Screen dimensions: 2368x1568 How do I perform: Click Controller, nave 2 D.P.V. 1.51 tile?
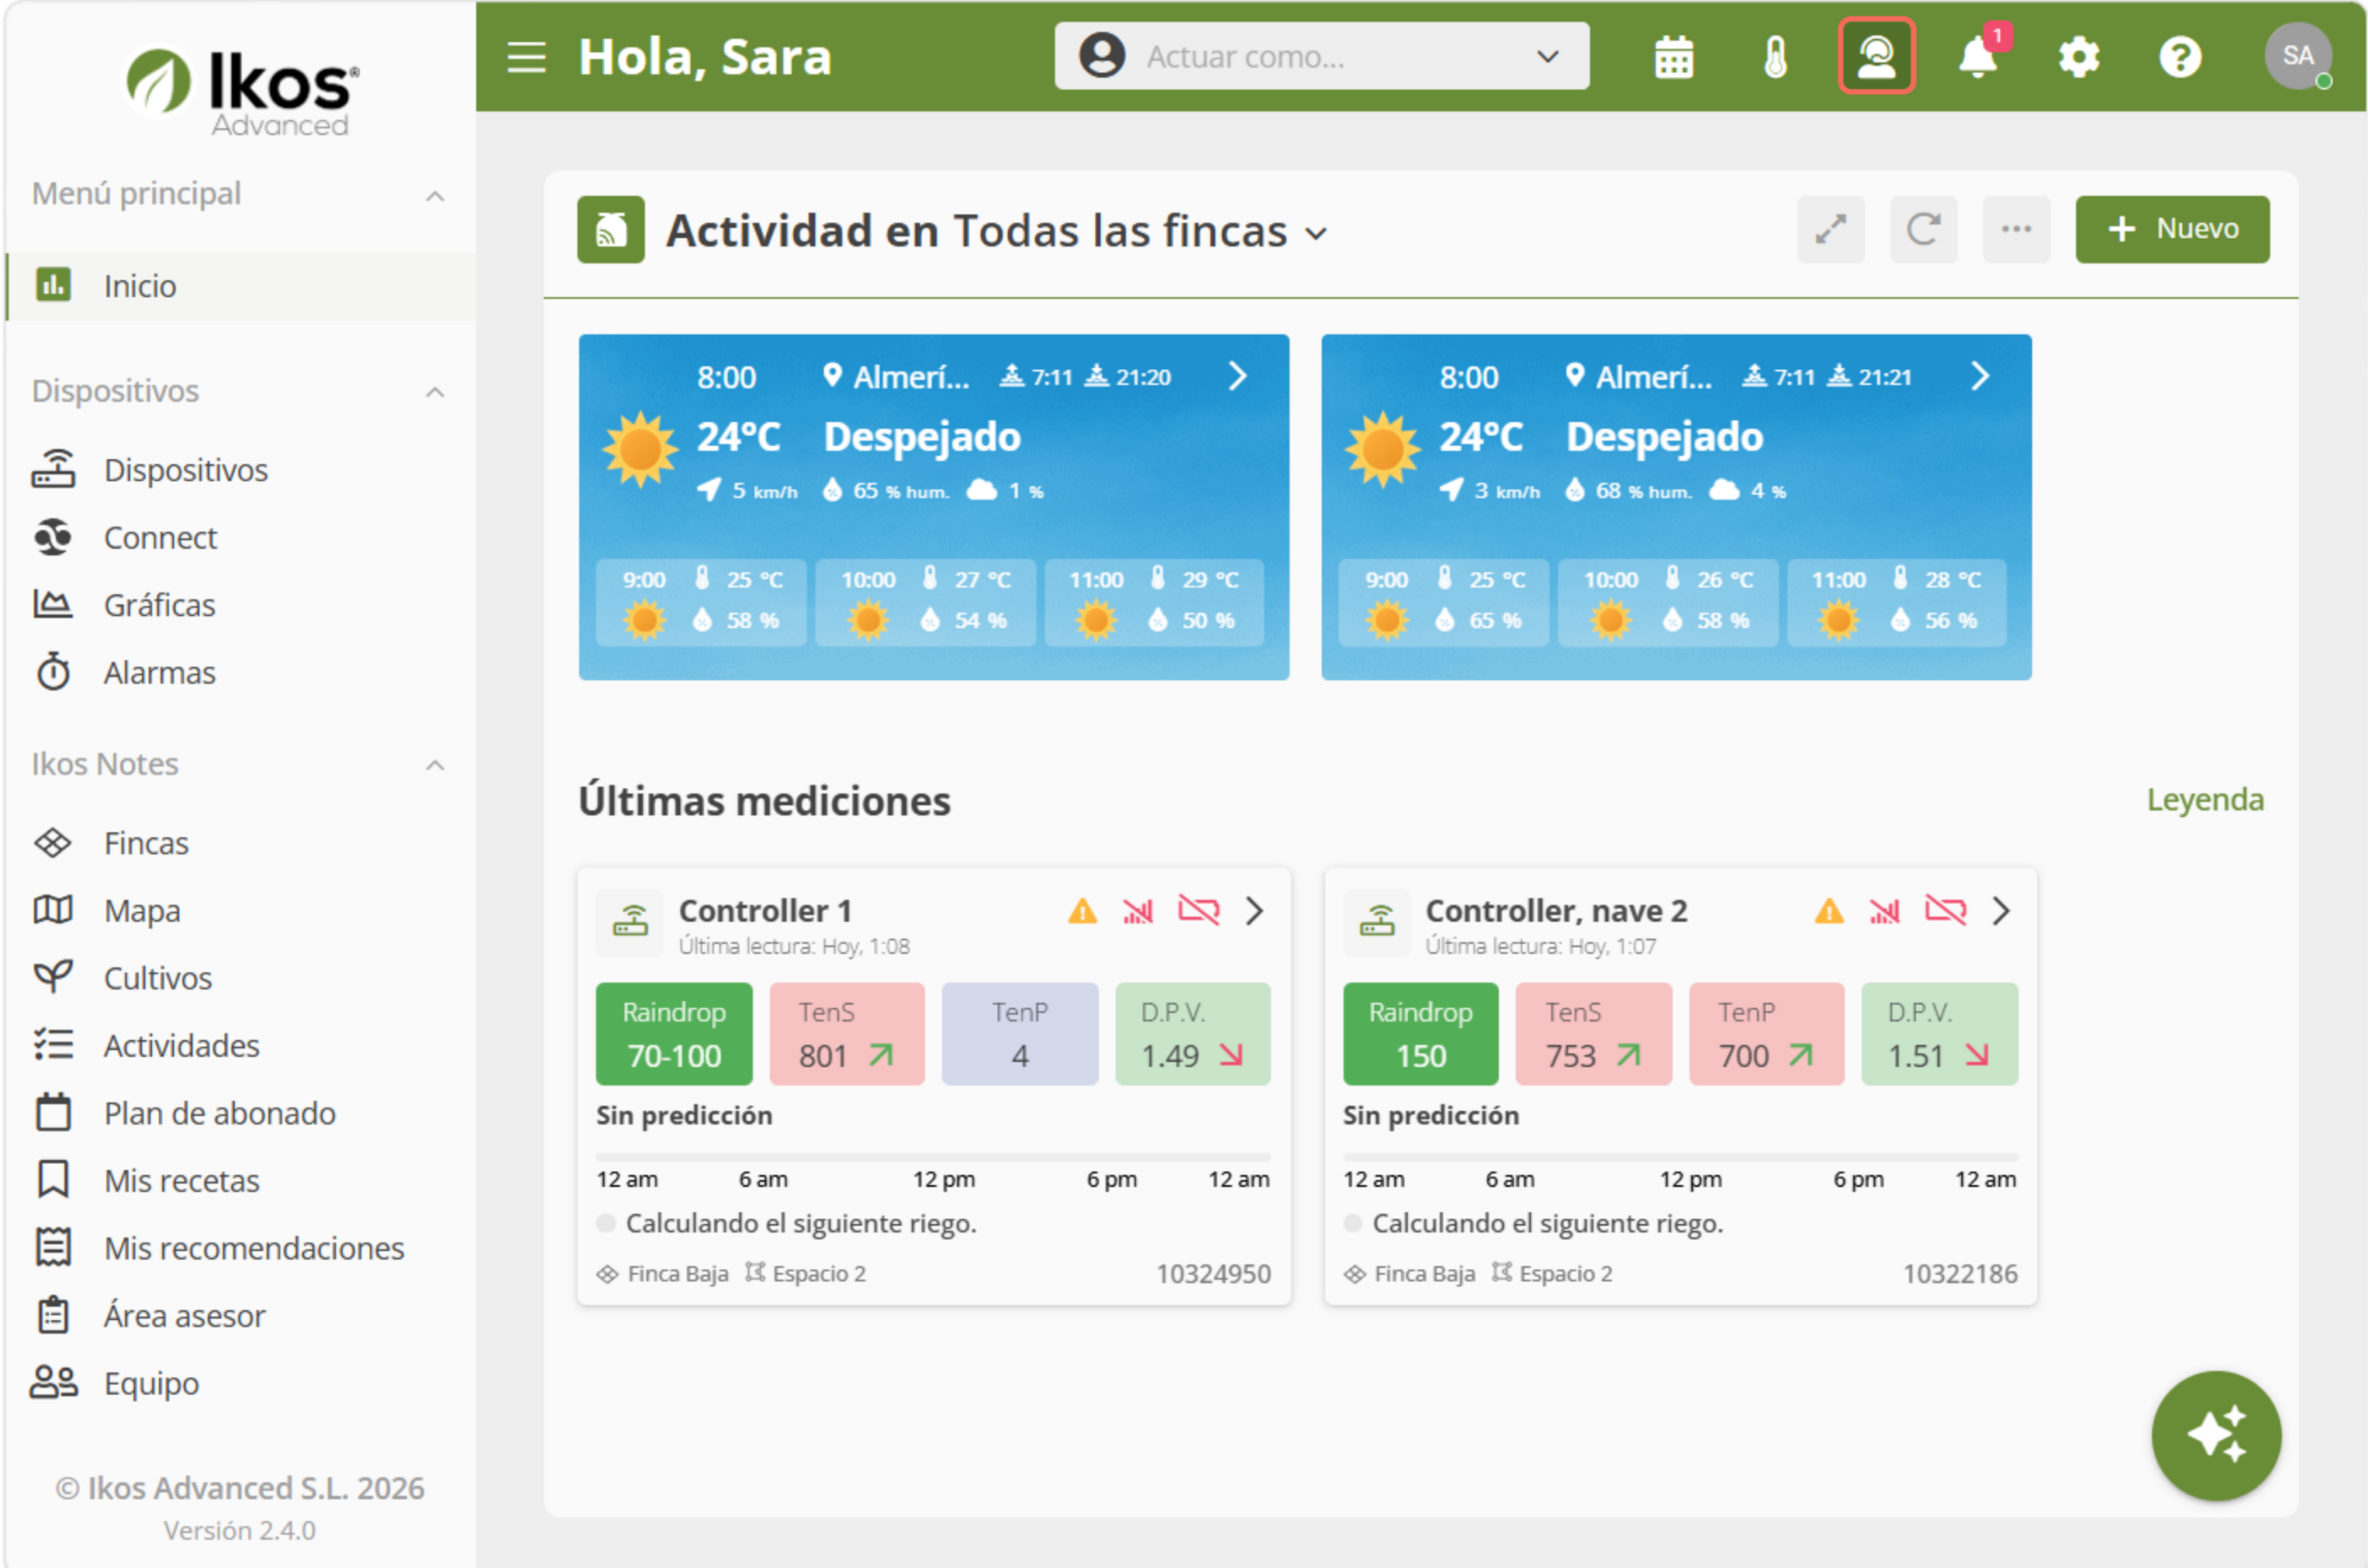coord(1940,1034)
